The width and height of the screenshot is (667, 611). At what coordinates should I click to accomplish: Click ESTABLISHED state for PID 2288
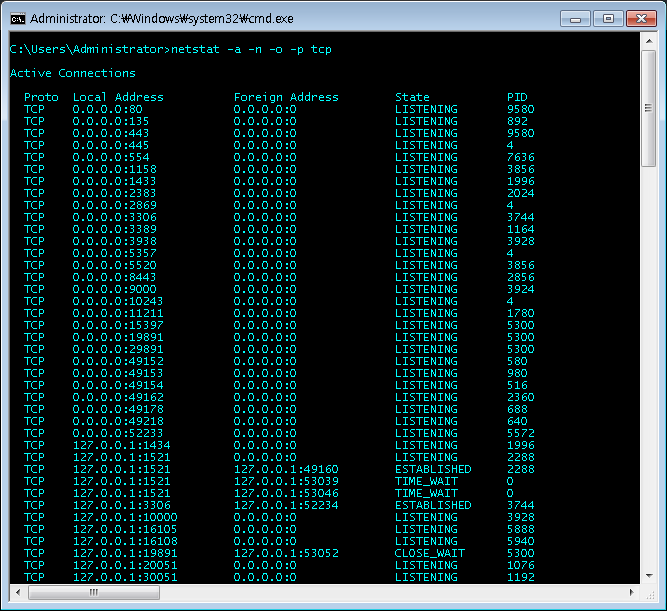click(433, 469)
